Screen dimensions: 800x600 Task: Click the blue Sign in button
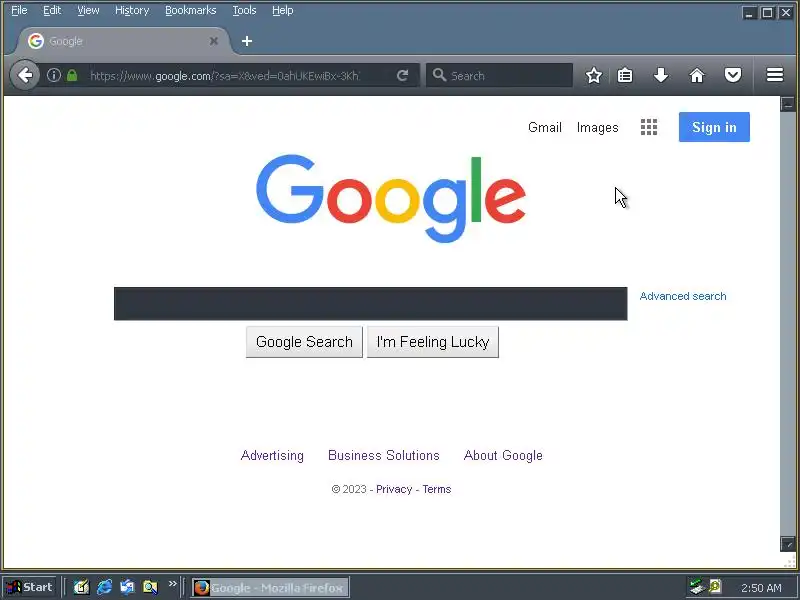pos(714,127)
